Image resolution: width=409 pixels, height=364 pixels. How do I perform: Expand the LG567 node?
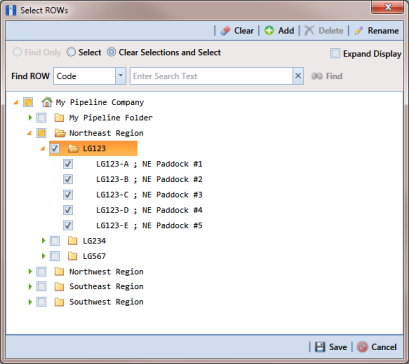pyautogui.click(x=43, y=256)
